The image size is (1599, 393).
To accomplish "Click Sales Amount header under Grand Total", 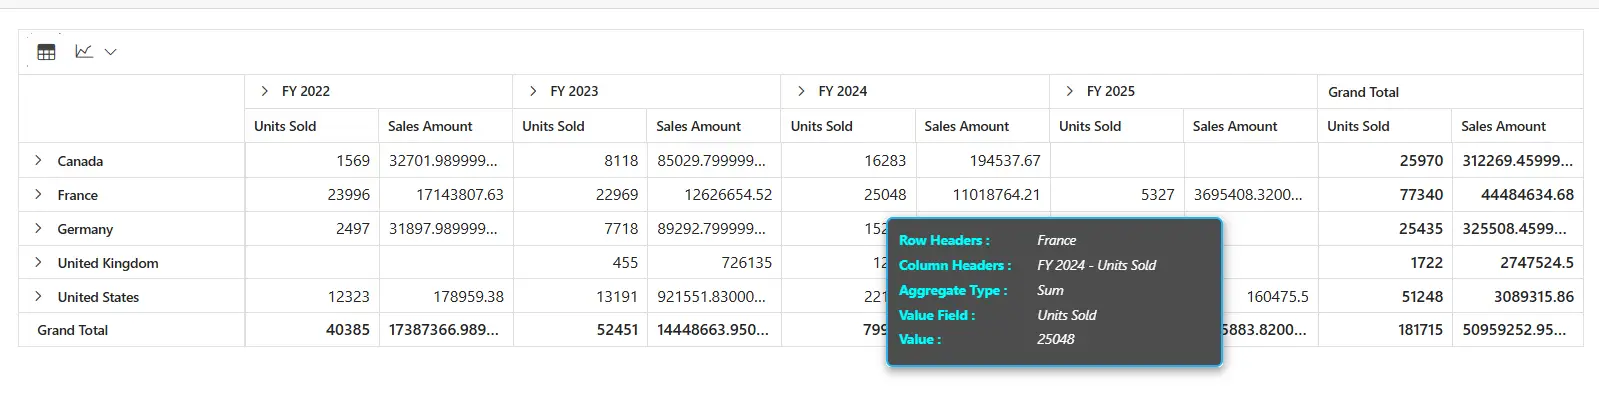I will [1517, 126].
